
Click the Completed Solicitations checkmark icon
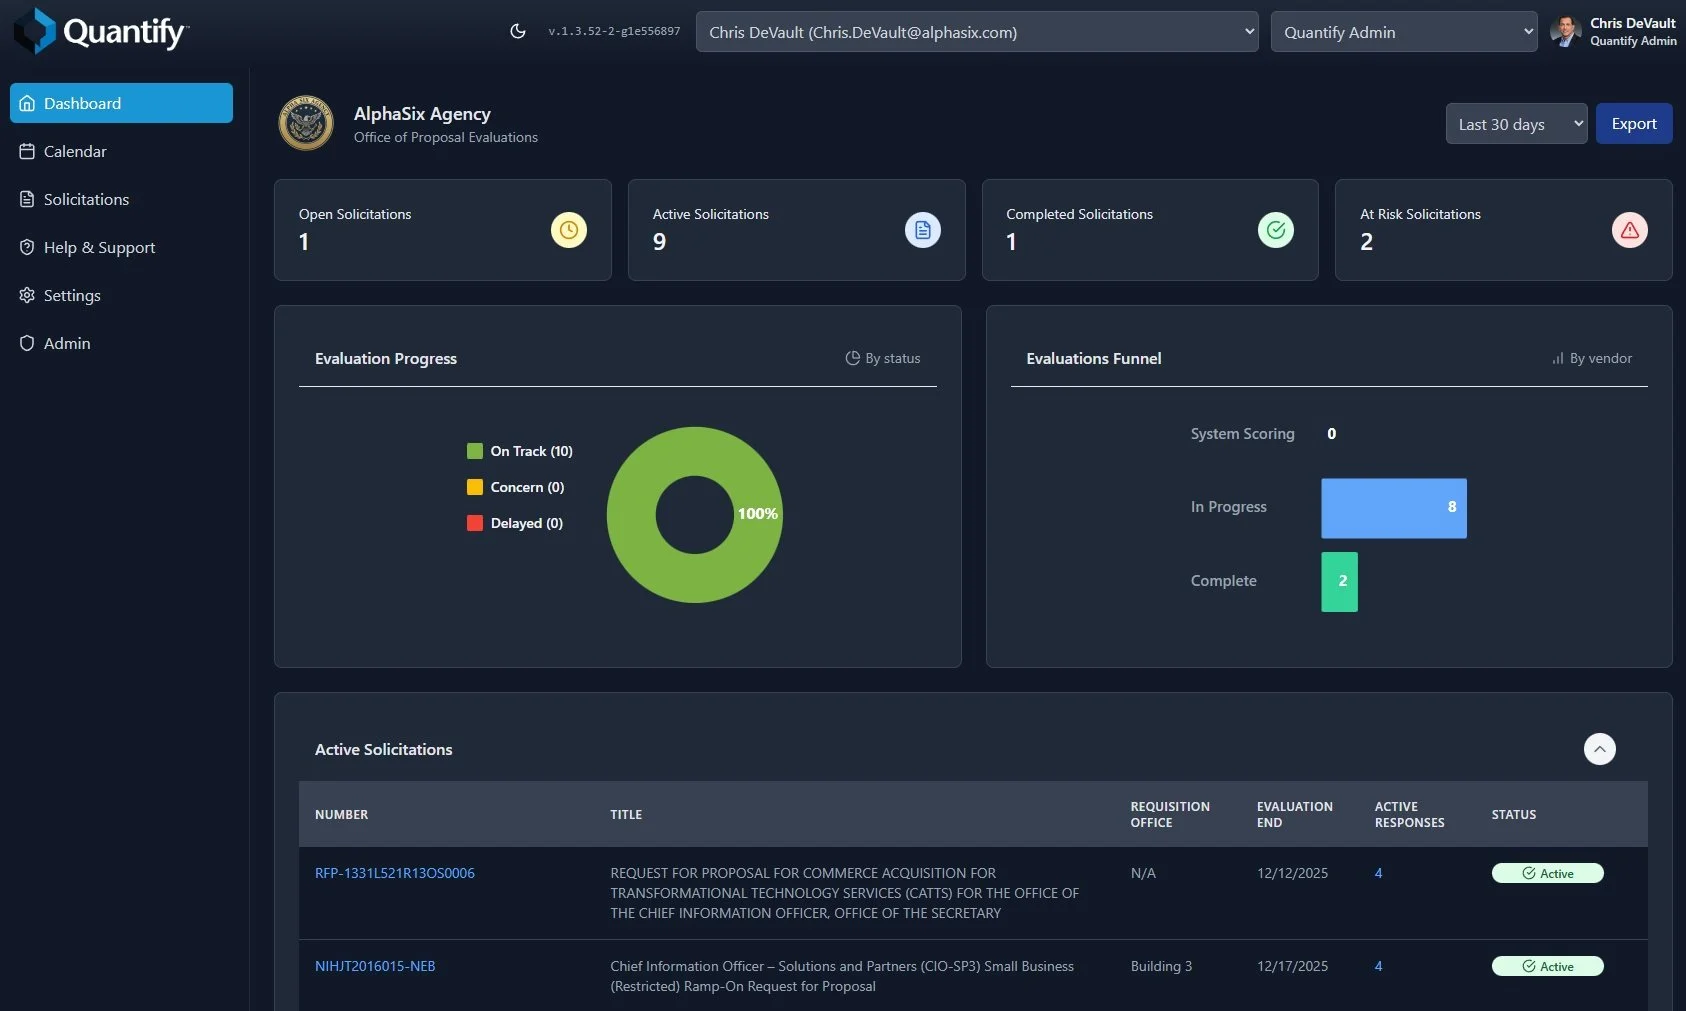coord(1276,230)
